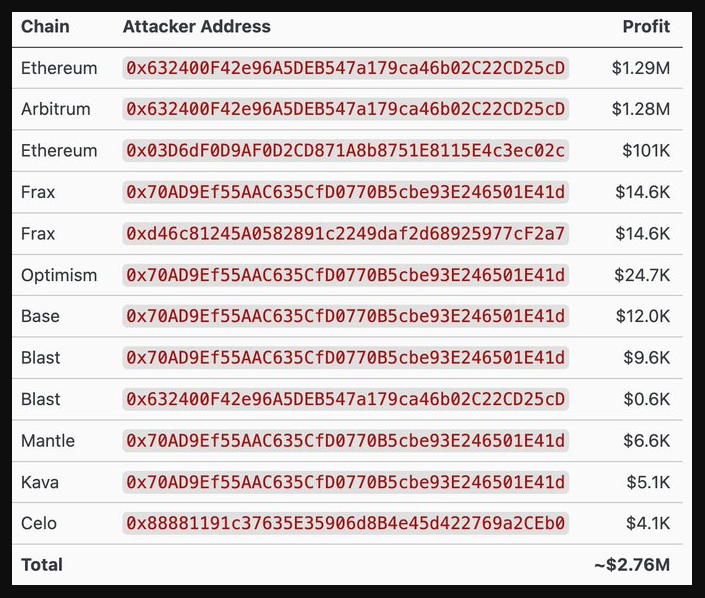Click the Chain column header
Image resolution: width=705 pixels, height=598 pixels.
pyautogui.click(x=45, y=27)
